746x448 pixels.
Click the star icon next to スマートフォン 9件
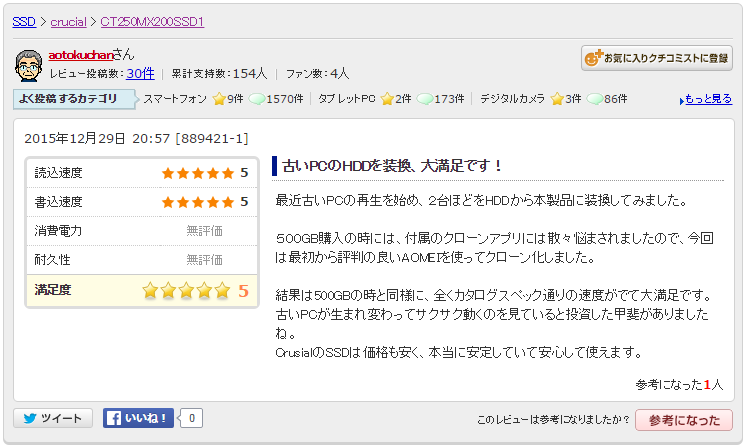coord(219,99)
